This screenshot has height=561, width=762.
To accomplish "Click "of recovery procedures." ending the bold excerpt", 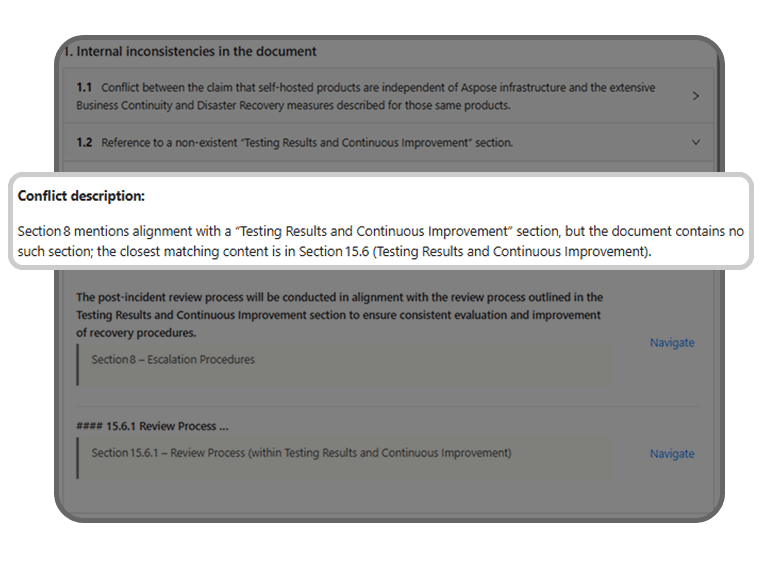I will [x=136, y=333].
